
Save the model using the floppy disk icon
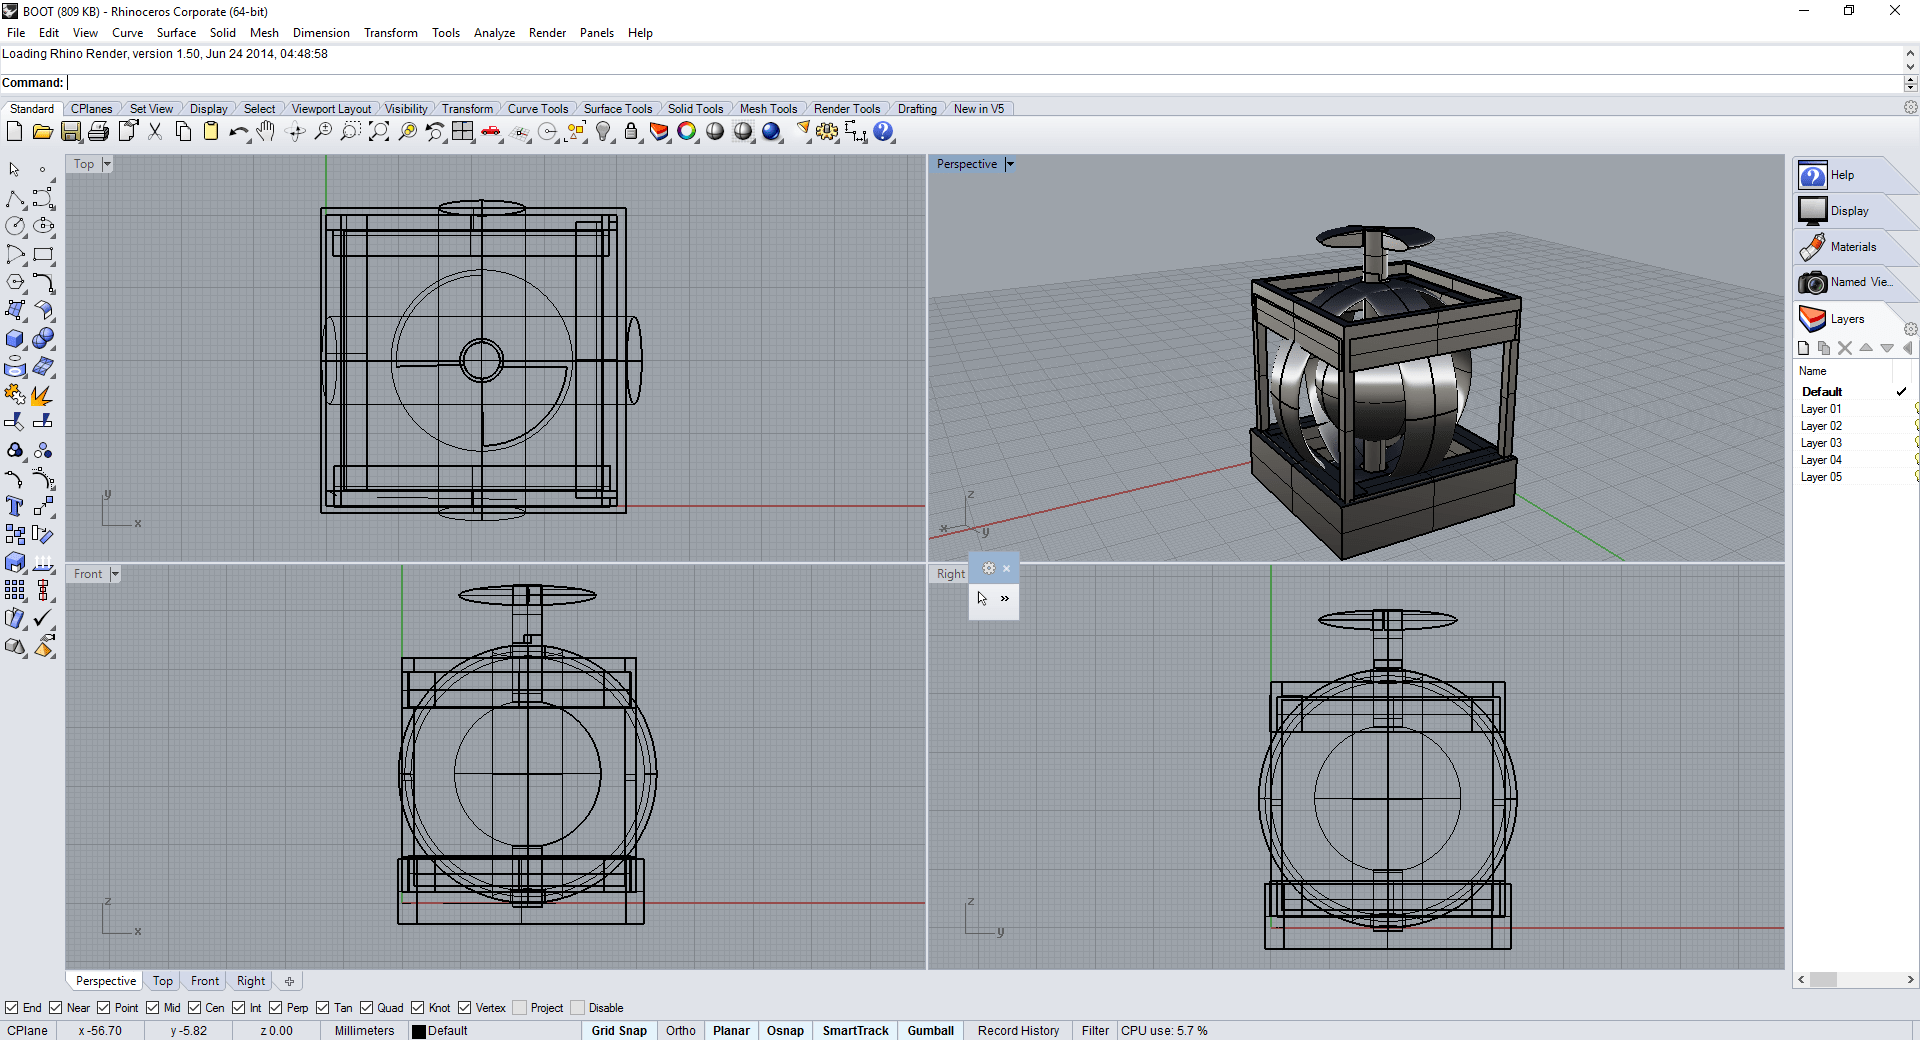tap(70, 131)
